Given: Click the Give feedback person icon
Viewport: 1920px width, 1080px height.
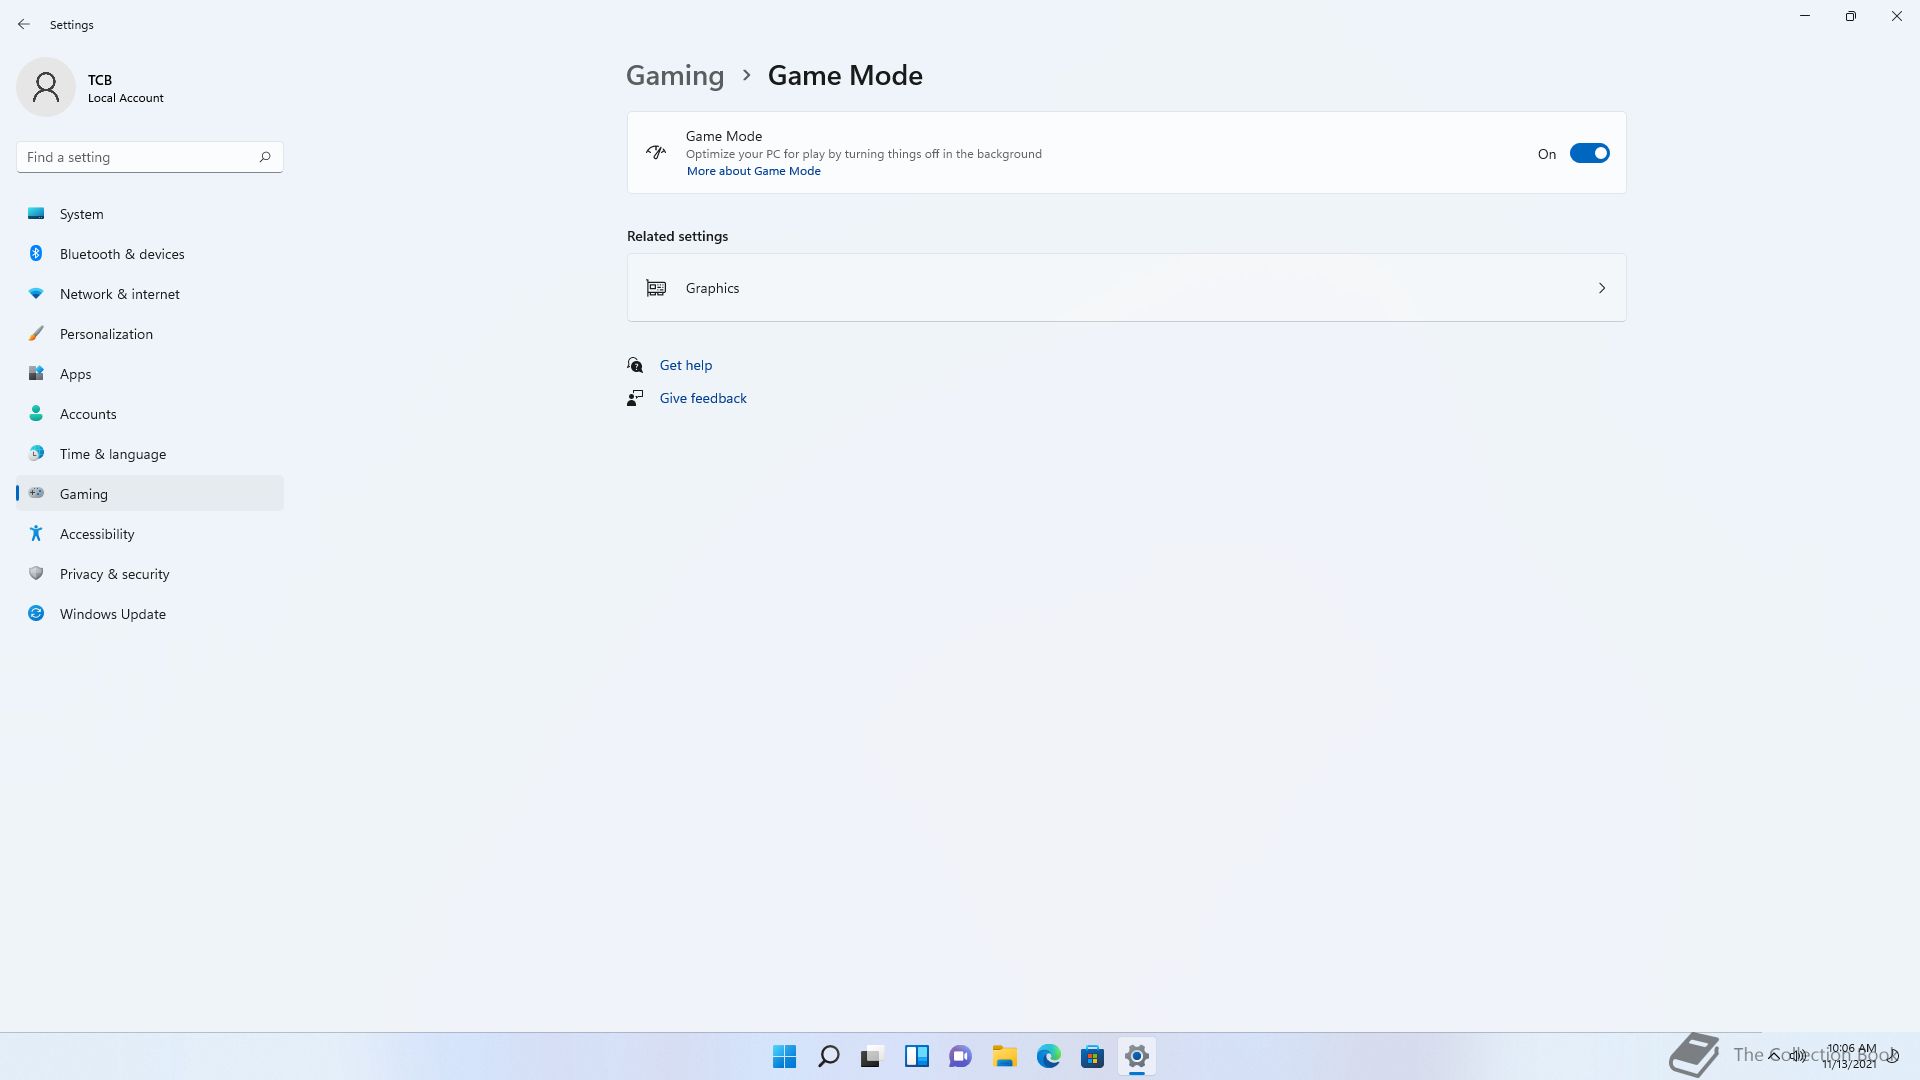Looking at the screenshot, I should [x=635, y=398].
